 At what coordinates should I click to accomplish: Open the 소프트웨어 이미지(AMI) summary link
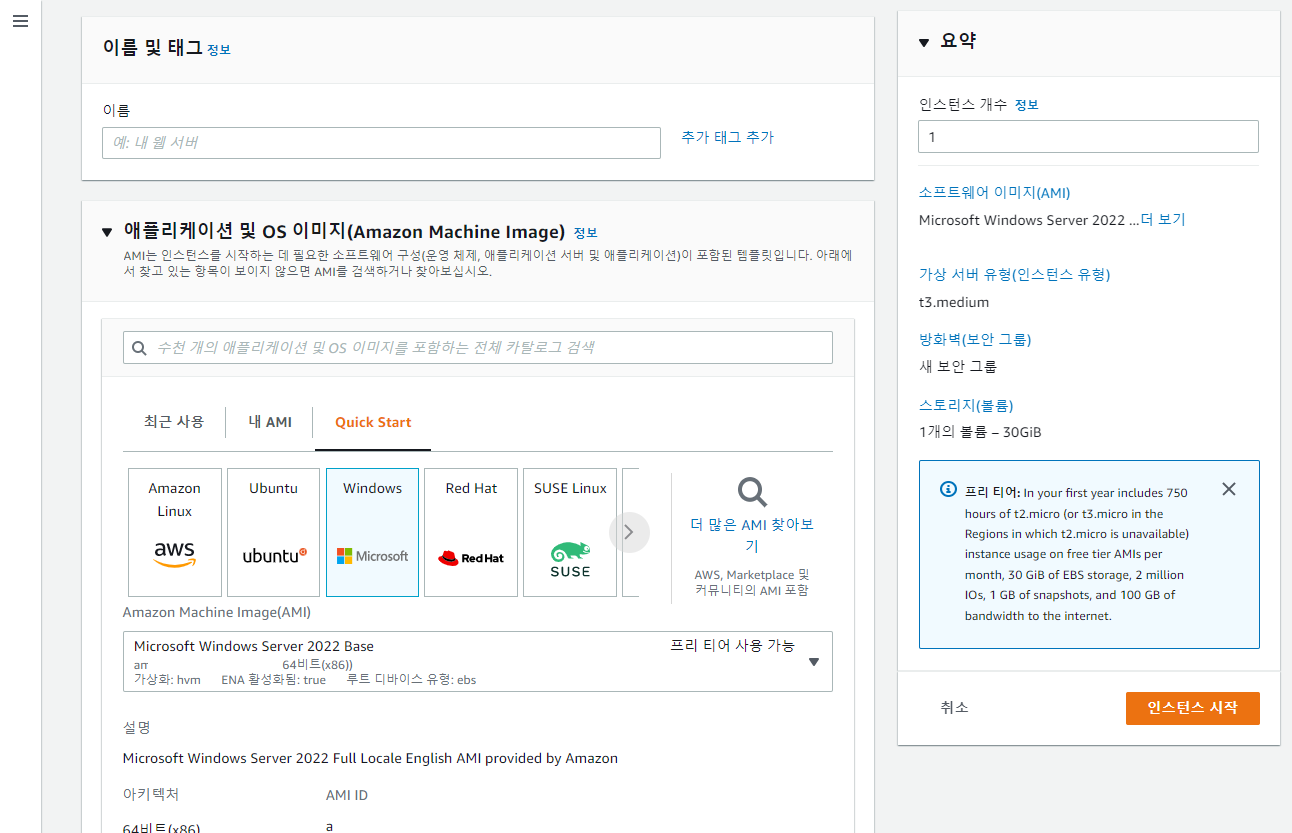point(994,193)
